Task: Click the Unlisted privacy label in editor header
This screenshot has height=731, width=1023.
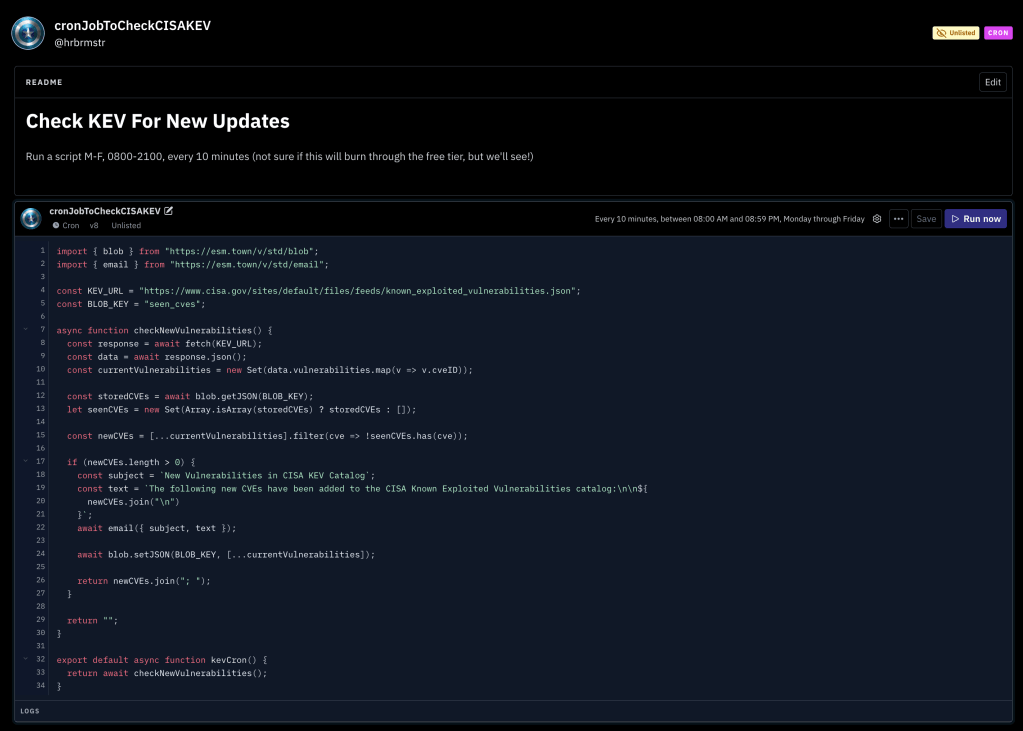Action: pyautogui.click(x=126, y=226)
